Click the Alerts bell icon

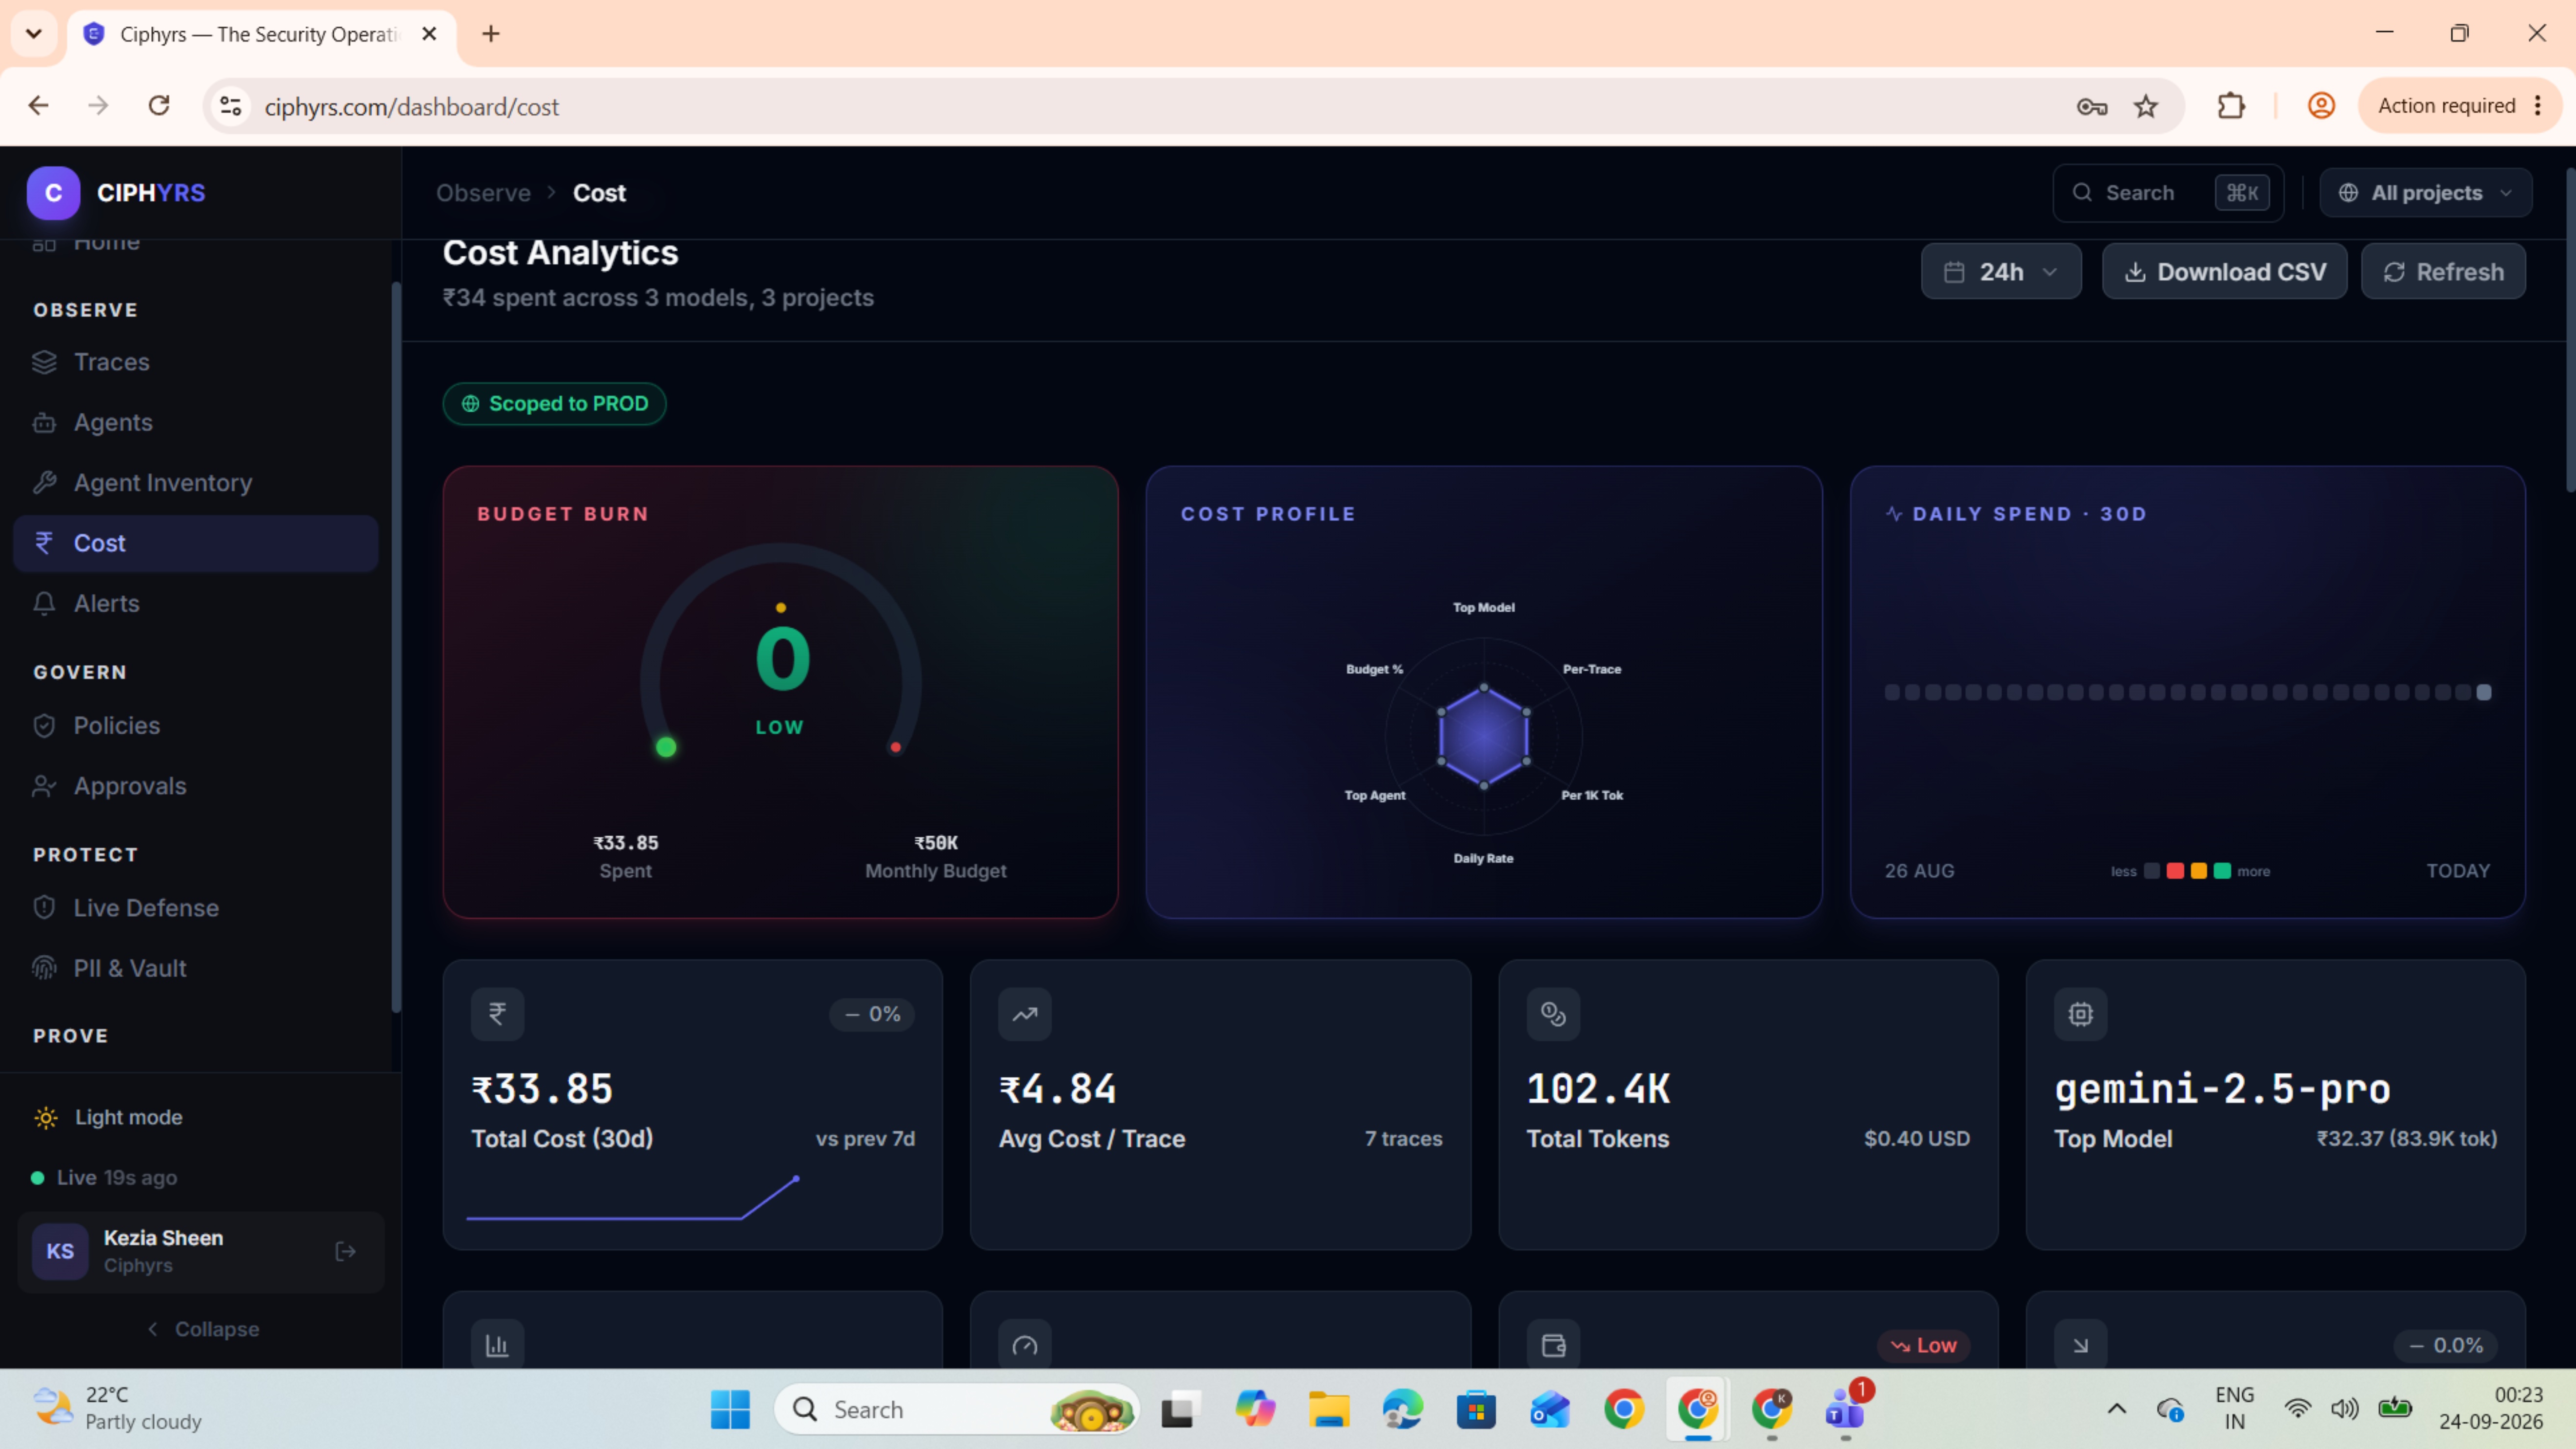44,604
